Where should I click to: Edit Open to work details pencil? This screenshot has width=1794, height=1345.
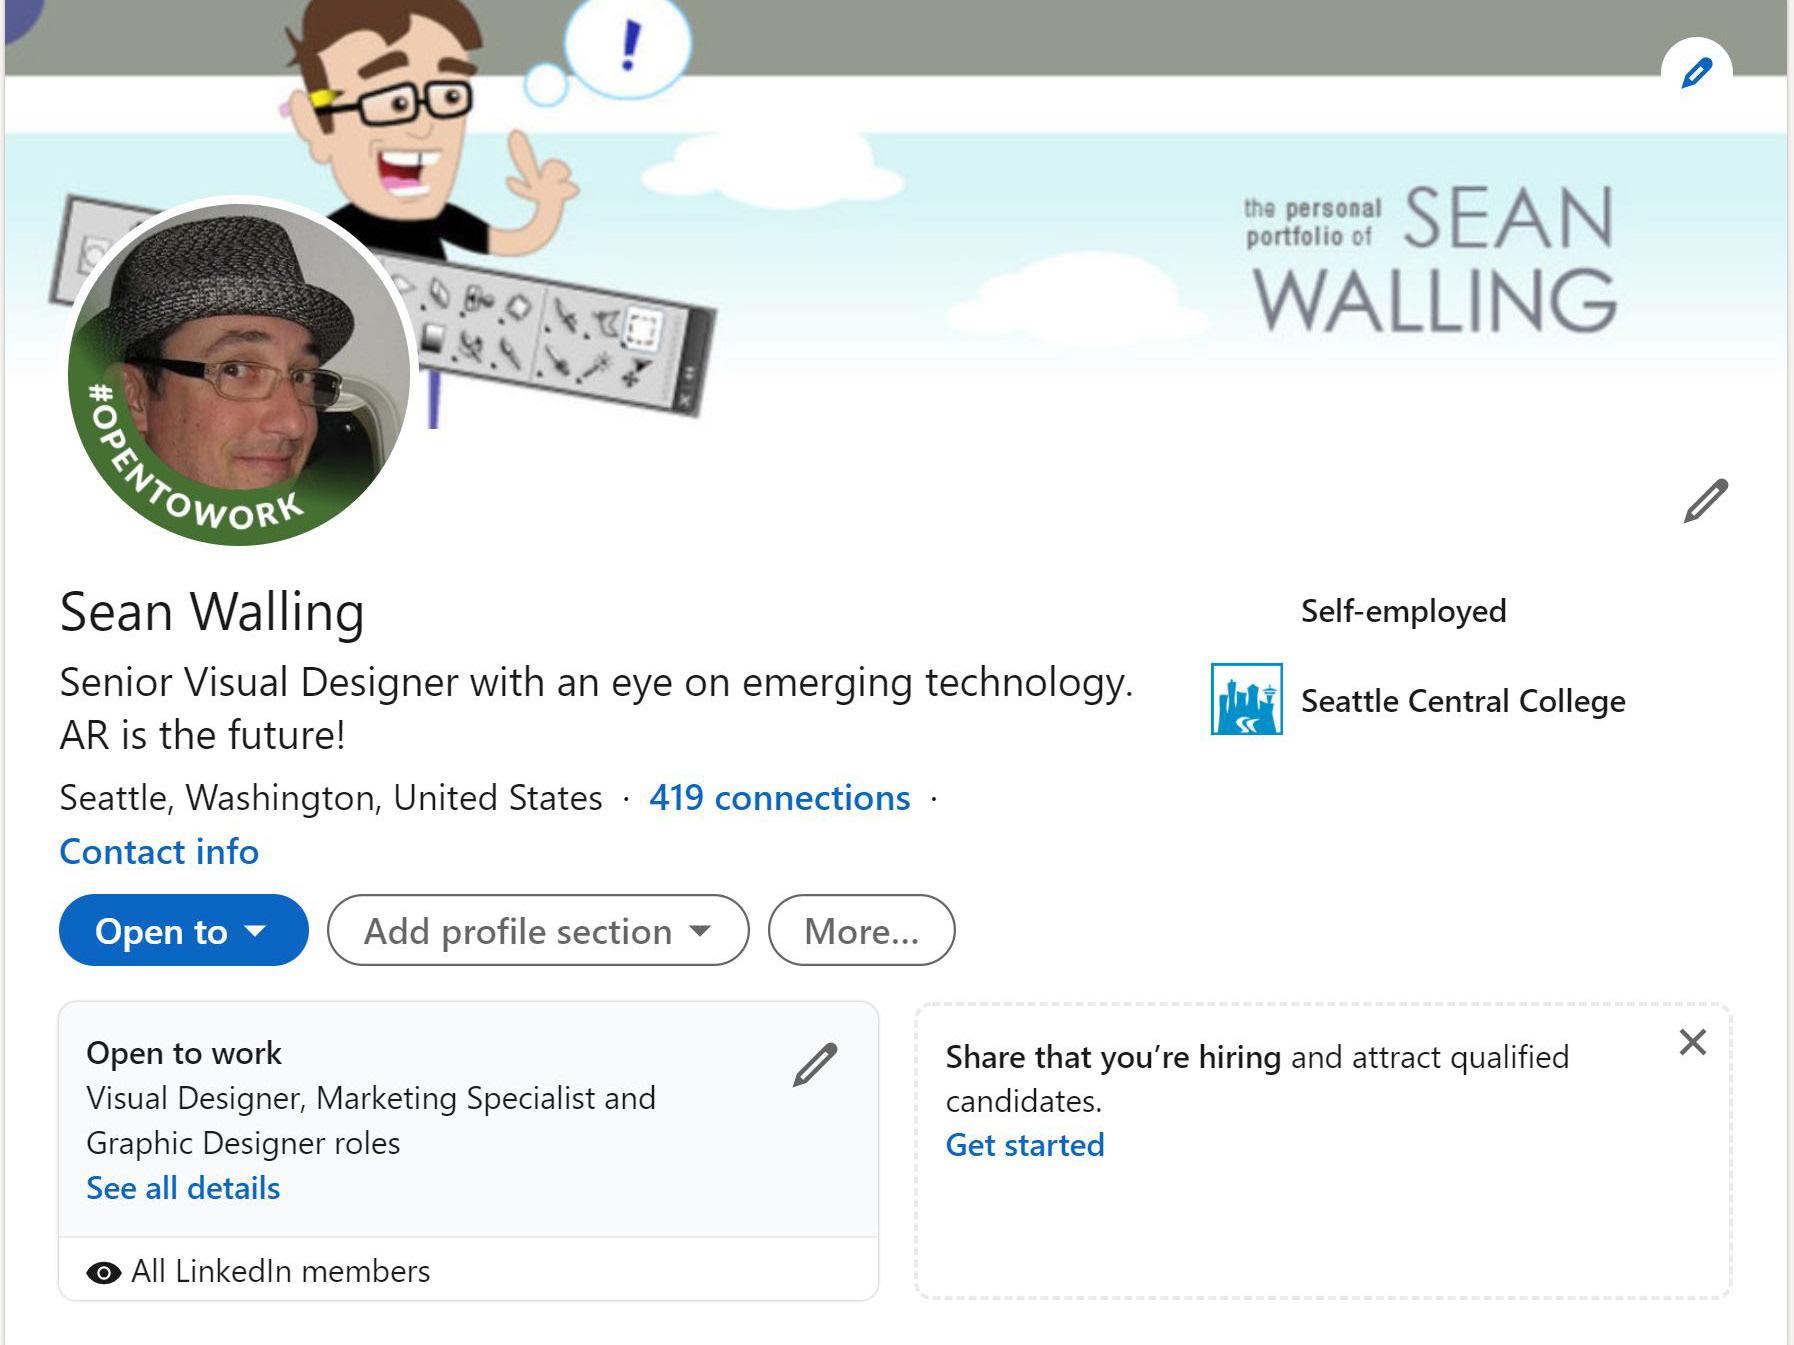point(815,1065)
